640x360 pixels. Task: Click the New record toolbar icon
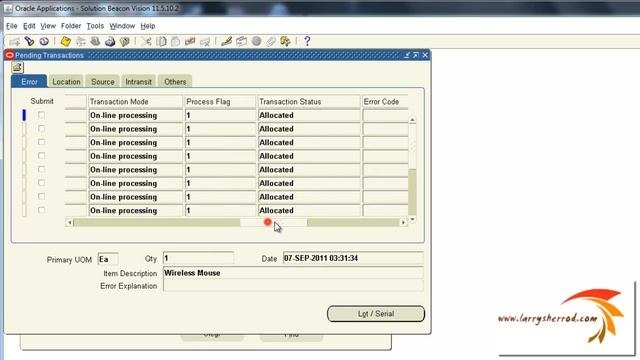(x=15, y=41)
